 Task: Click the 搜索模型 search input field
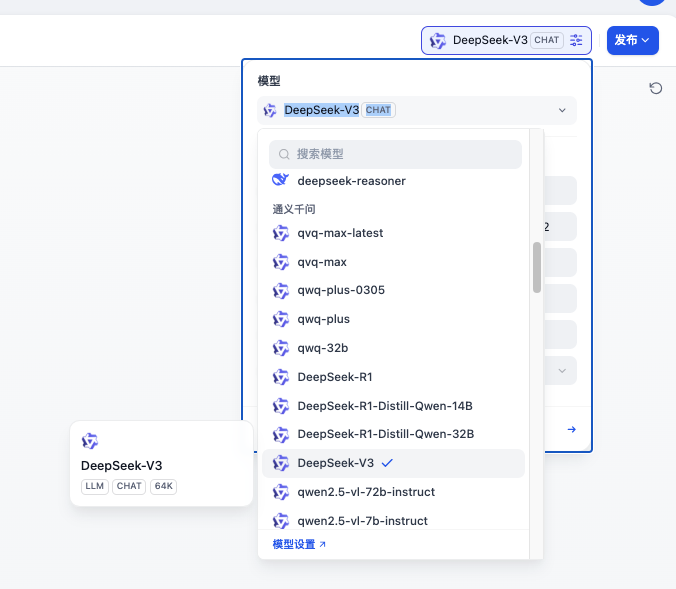395,154
